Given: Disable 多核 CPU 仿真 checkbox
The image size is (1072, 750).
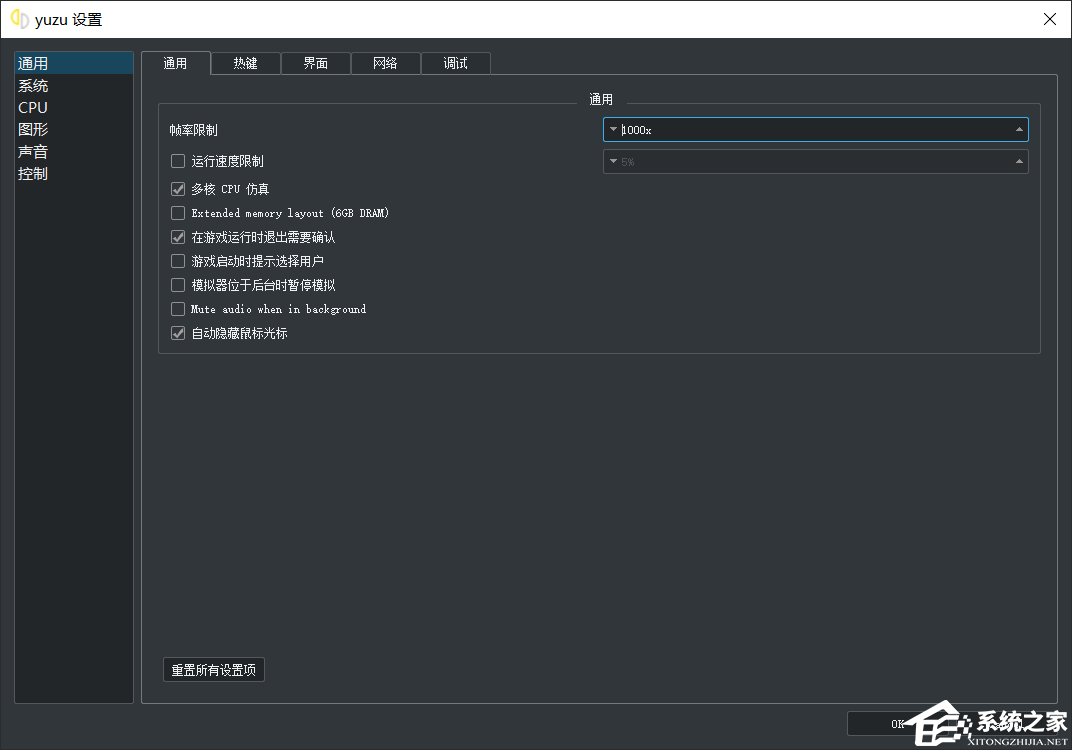Looking at the screenshot, I should (178, 189).
